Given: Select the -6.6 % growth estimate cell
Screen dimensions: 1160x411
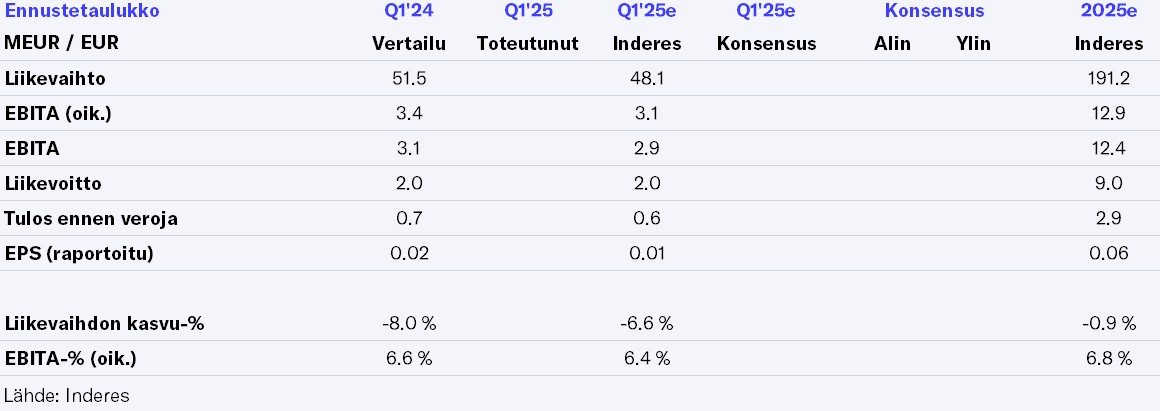Looking at the screenshot, I should [647, 324].
